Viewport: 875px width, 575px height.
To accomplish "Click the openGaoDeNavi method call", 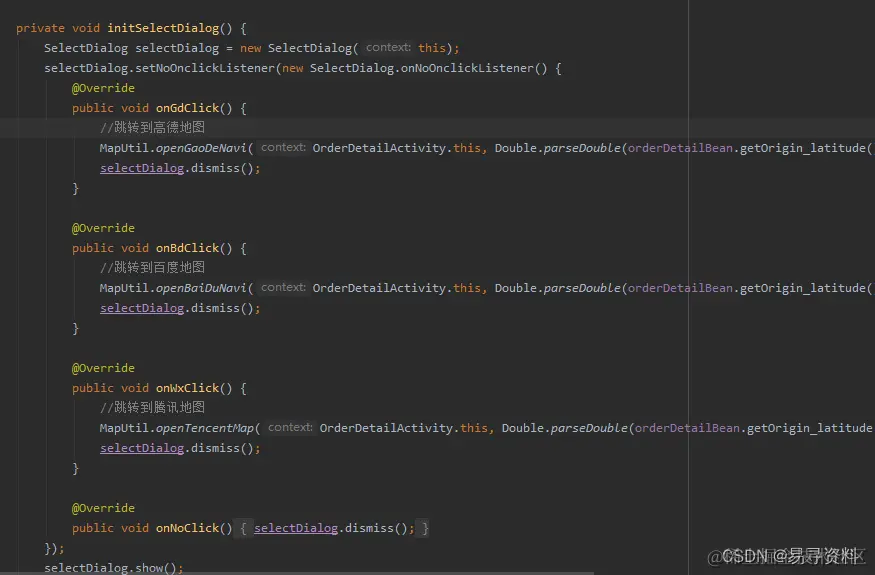I will (x=201, y=148).
